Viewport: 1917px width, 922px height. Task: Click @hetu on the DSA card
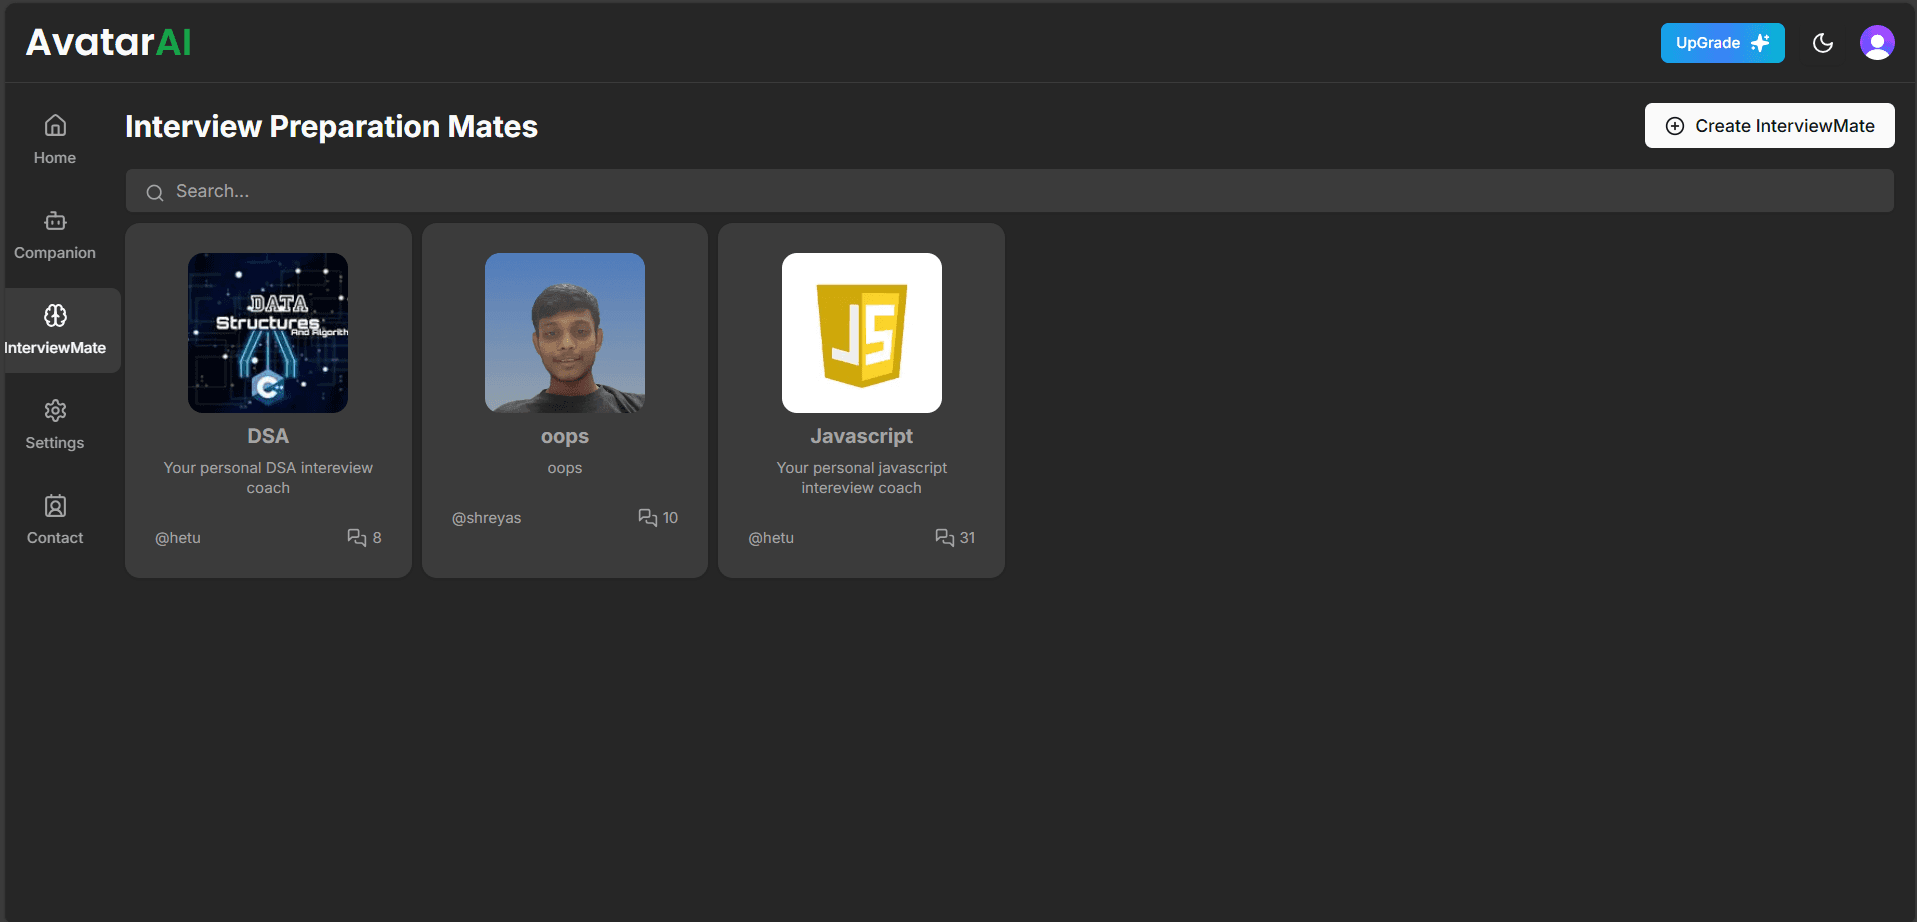(178, 538)
